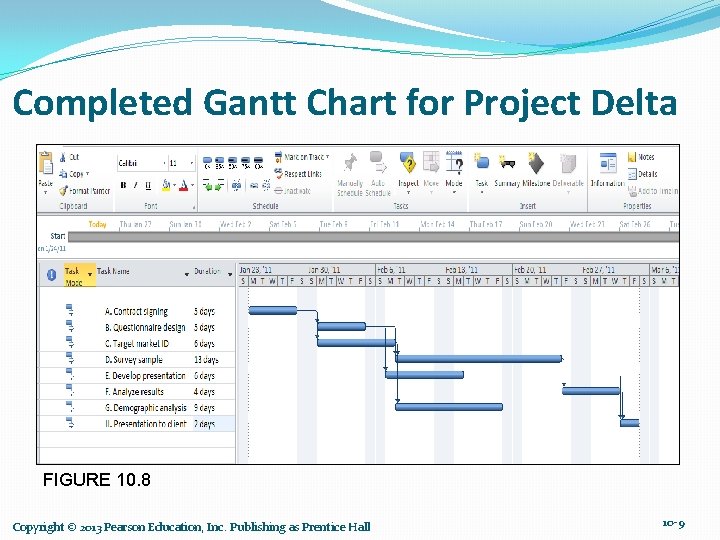
Task: Select task H. Presentation to client
Action: tap(146, 424)
